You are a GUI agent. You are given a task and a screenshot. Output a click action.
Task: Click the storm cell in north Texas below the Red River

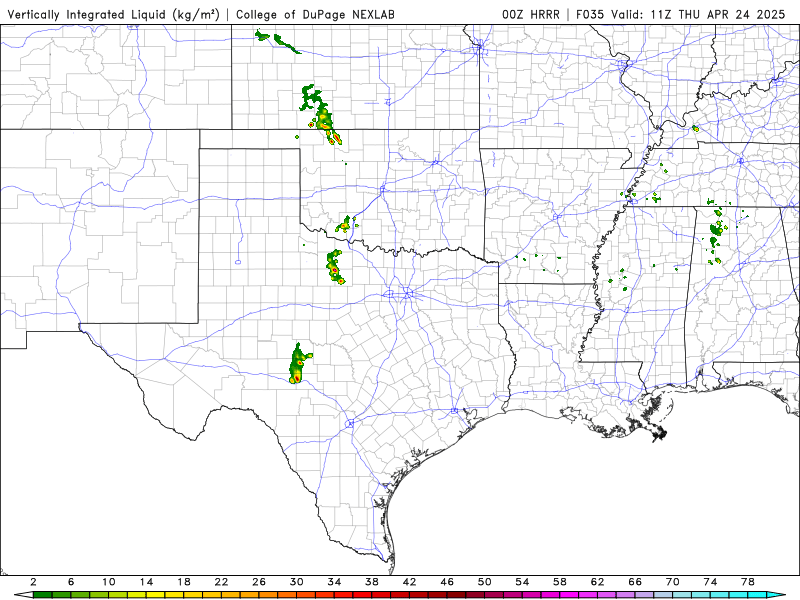click(x=335, y=267)
